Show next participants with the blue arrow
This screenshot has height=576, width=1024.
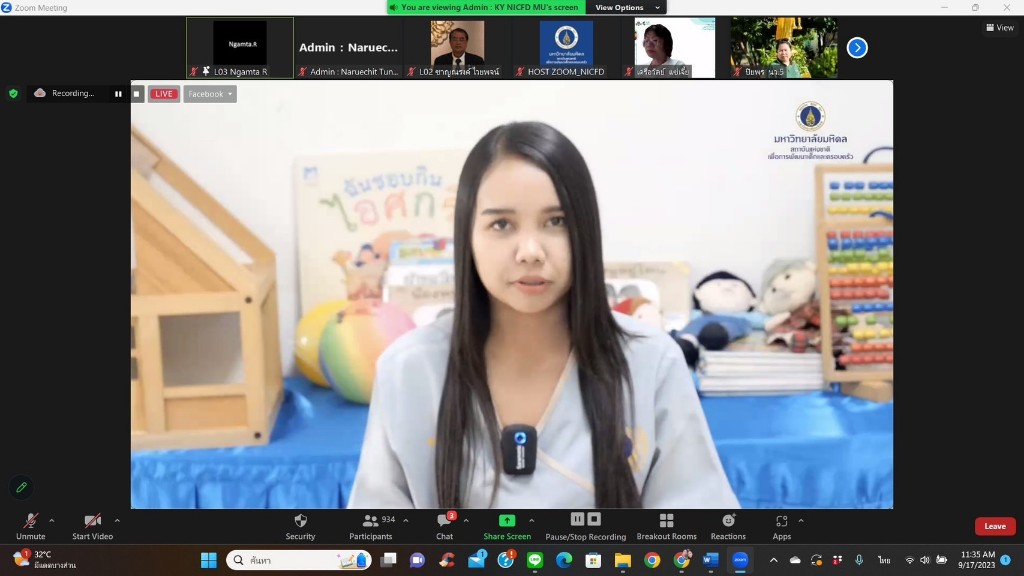[857, 48]
